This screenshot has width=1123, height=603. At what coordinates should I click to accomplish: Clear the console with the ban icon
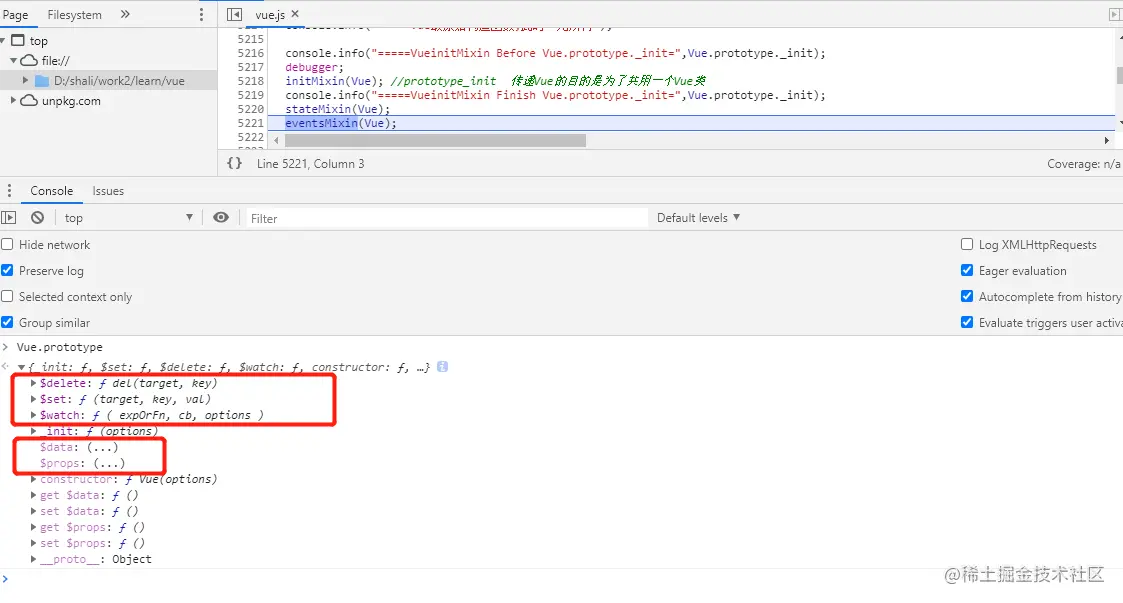coord(37,218)
